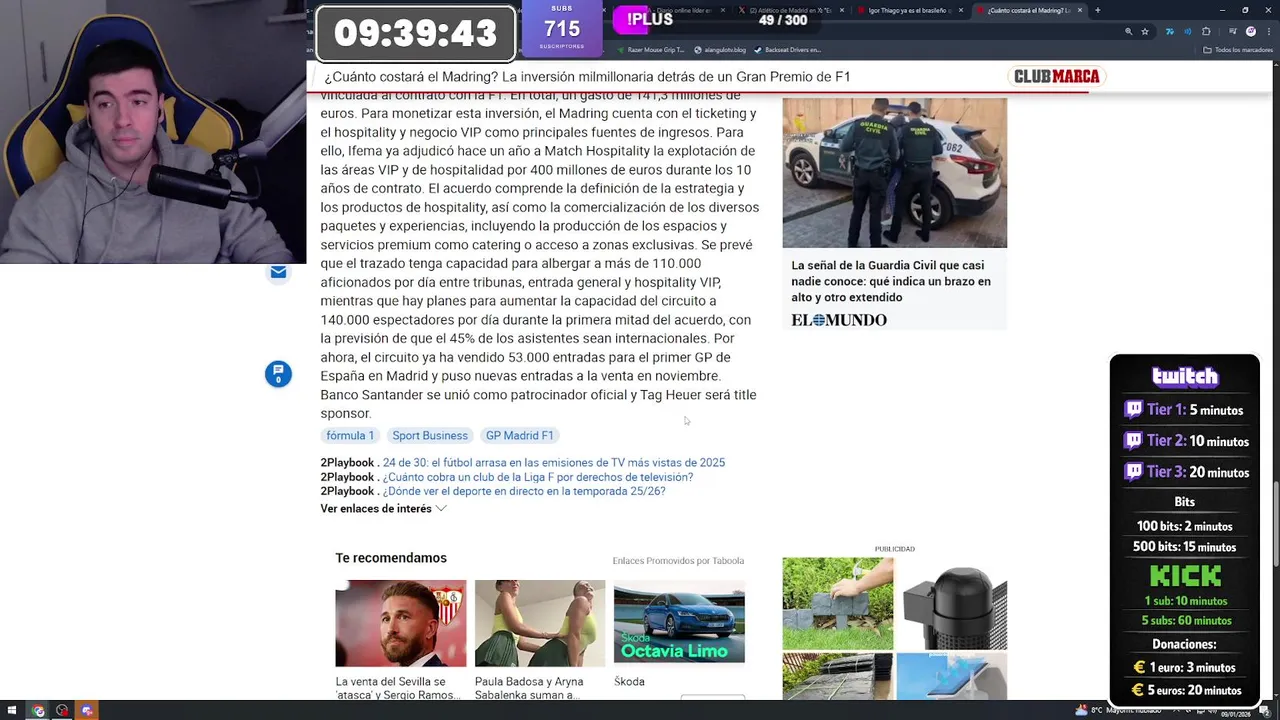Click the Windows Start button
The width and height of the screenshot is (1280, 720).
coord(10,711)
